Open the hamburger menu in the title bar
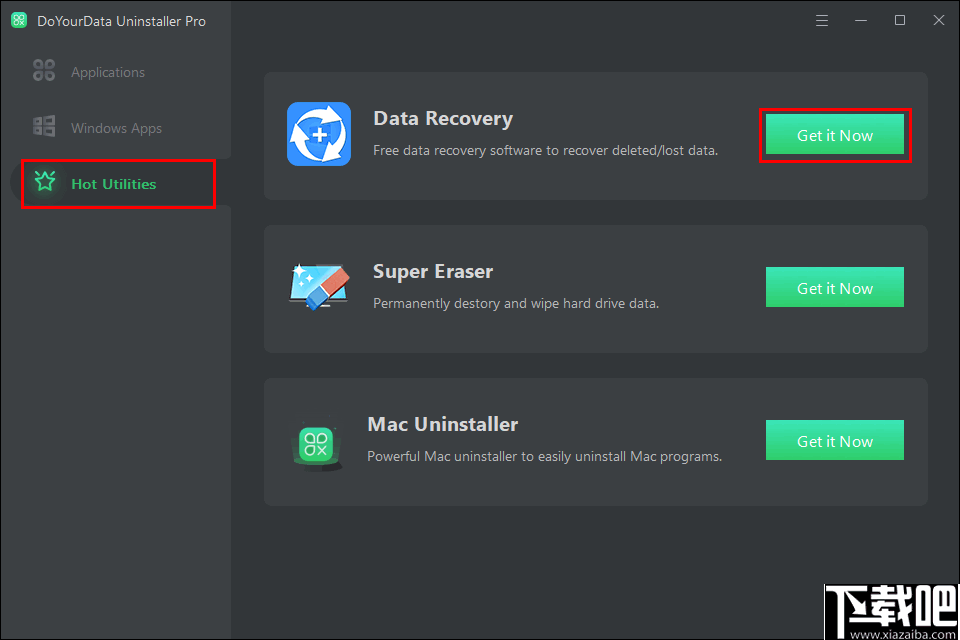The height and width of the screenshot is (640, 960). pyautogui.click(x=822, y=19)
